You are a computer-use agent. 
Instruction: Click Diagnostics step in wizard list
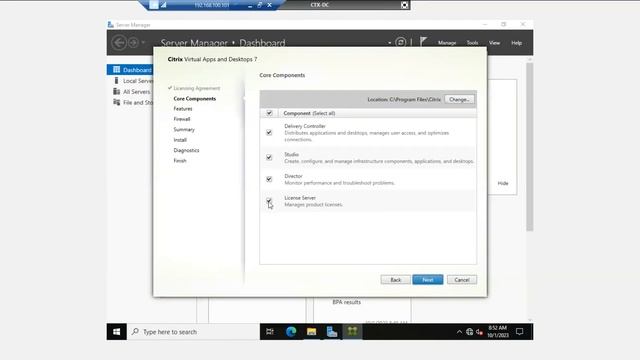click(x=186, y=150)
